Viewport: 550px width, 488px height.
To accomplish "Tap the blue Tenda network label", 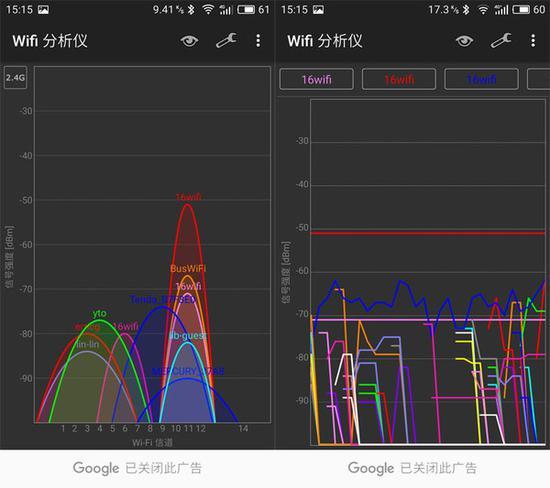I will pos(163,300).
